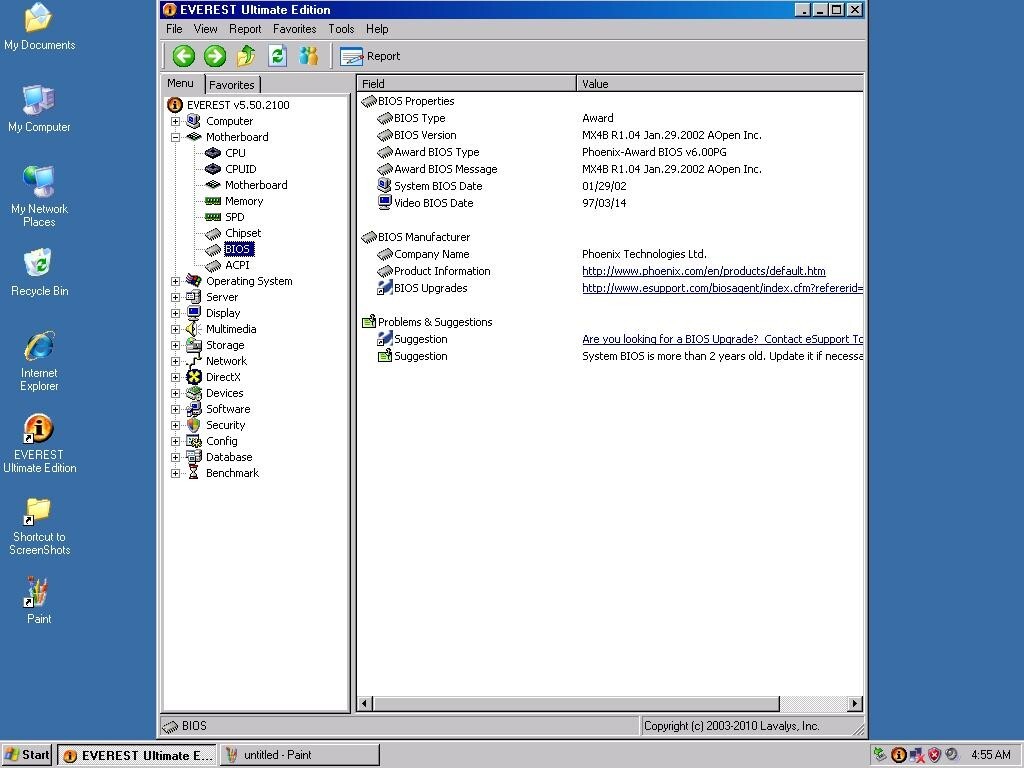Click the Server icon in tree
The height and width of the screenshot is (768, 1024).
tap(194, 297)
